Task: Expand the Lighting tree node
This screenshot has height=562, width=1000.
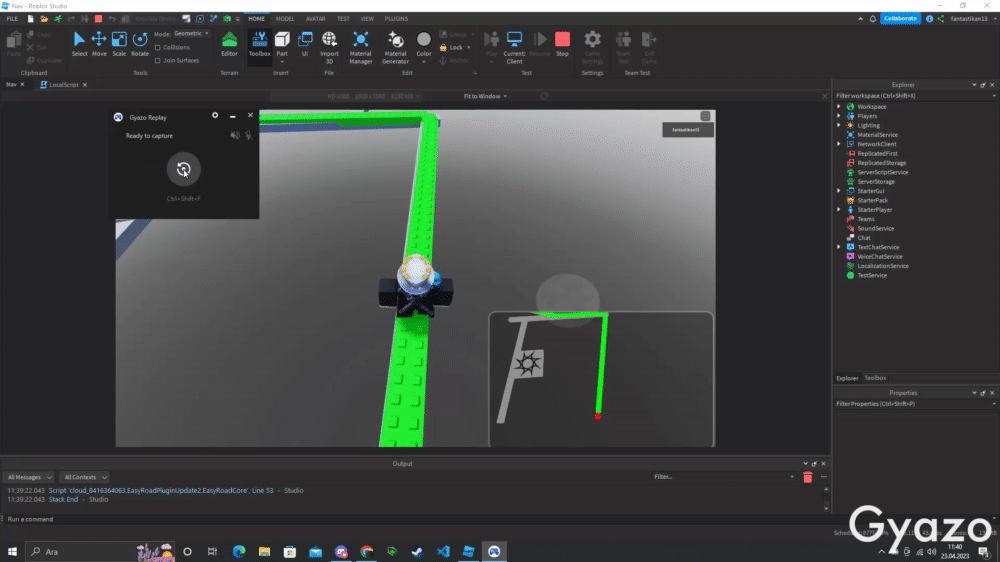Action: click(839, 125)
